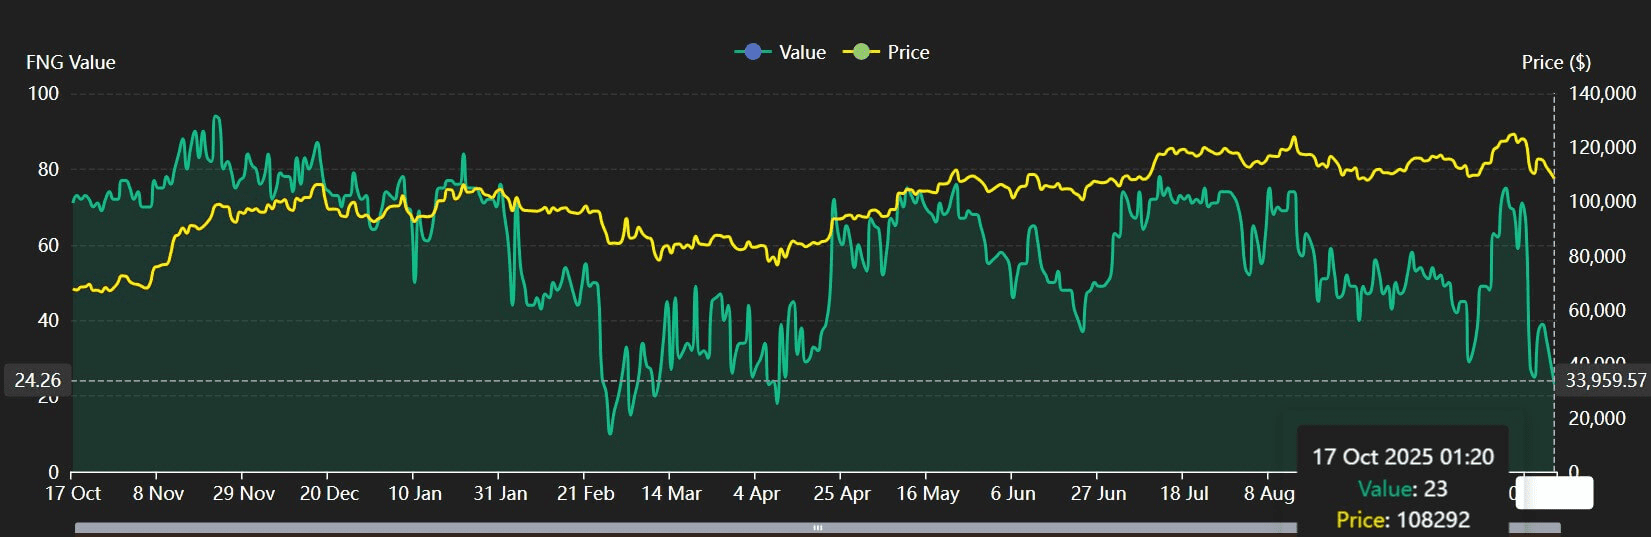Image resolution: width=1651 pixels, height=537 pixels.
Task: Toggle the Price series legend label
Action: 908,52
